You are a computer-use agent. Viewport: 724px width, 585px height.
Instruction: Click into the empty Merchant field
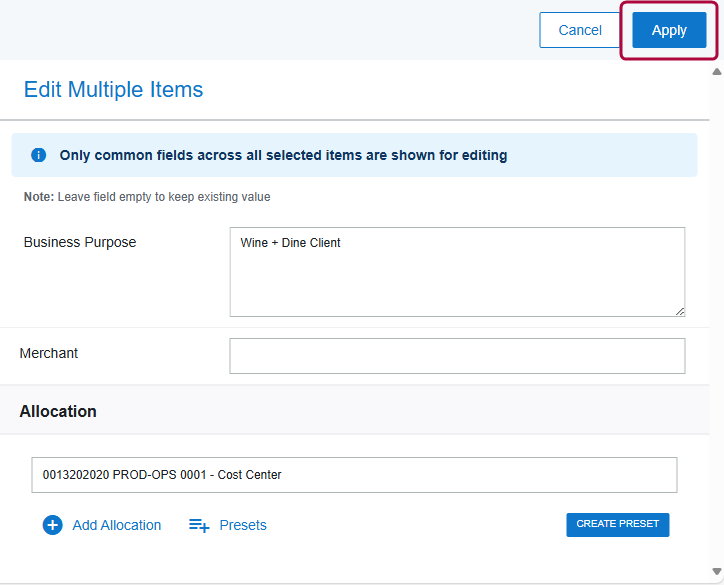pyautogui.click(x=457, y=356)
